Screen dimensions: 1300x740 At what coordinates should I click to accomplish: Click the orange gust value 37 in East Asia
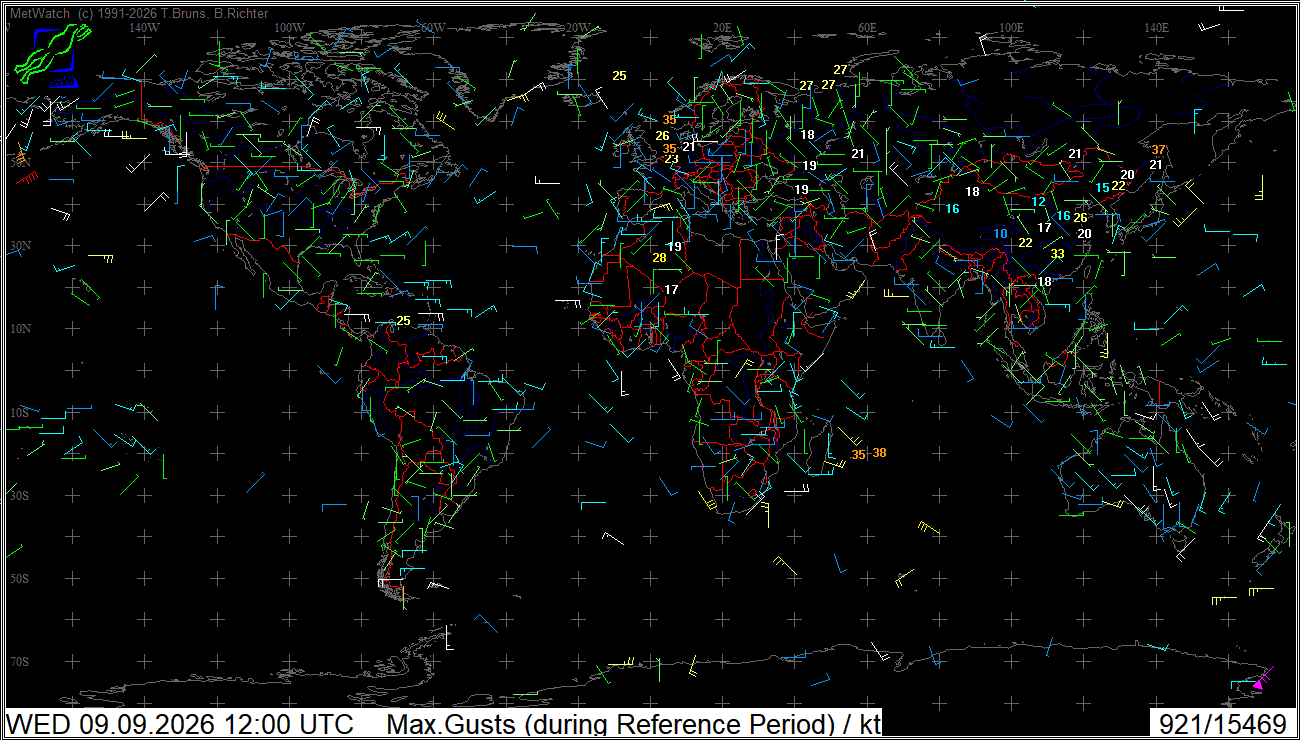point(1159,150)
